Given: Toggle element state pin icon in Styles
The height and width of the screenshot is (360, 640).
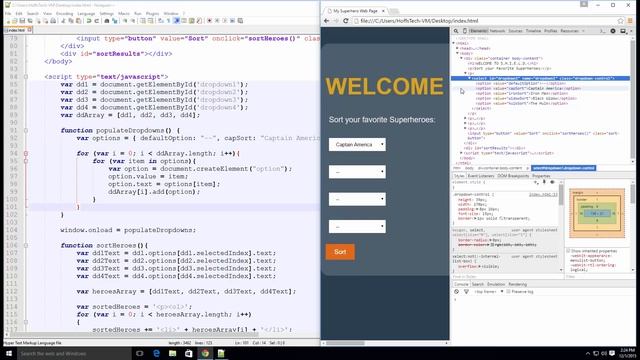Looking at the screenshot, I should pos(544,182).
